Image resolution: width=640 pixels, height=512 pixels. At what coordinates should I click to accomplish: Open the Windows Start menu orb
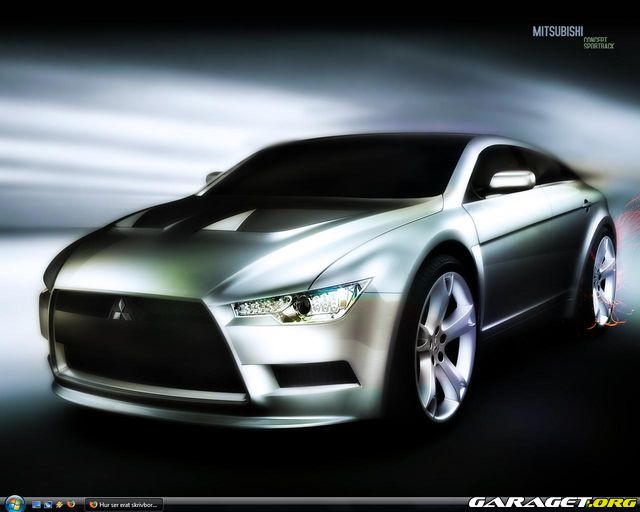[13, 503]
